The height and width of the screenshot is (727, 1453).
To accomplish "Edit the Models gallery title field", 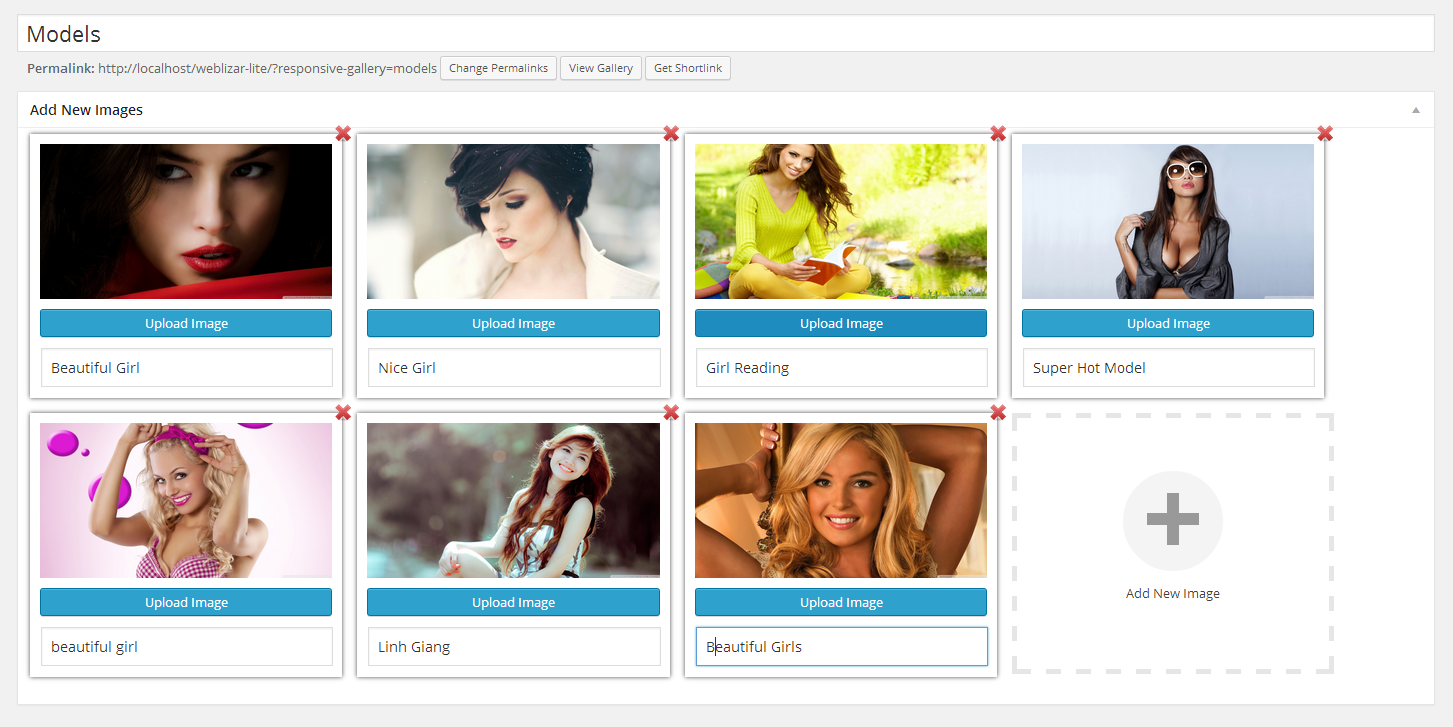I will point(726,33).
